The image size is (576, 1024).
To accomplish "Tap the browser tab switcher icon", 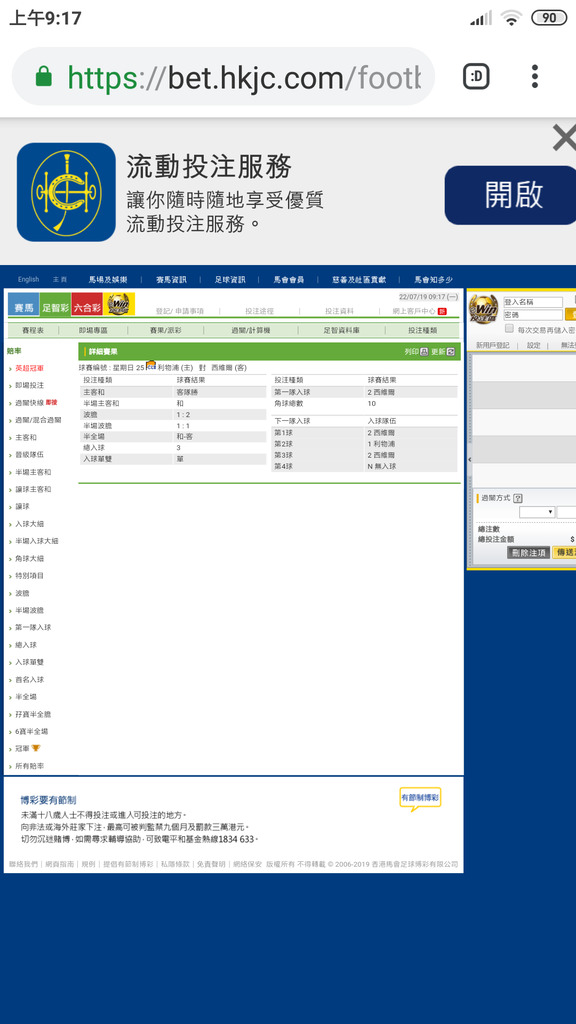I will click(476, 77).
